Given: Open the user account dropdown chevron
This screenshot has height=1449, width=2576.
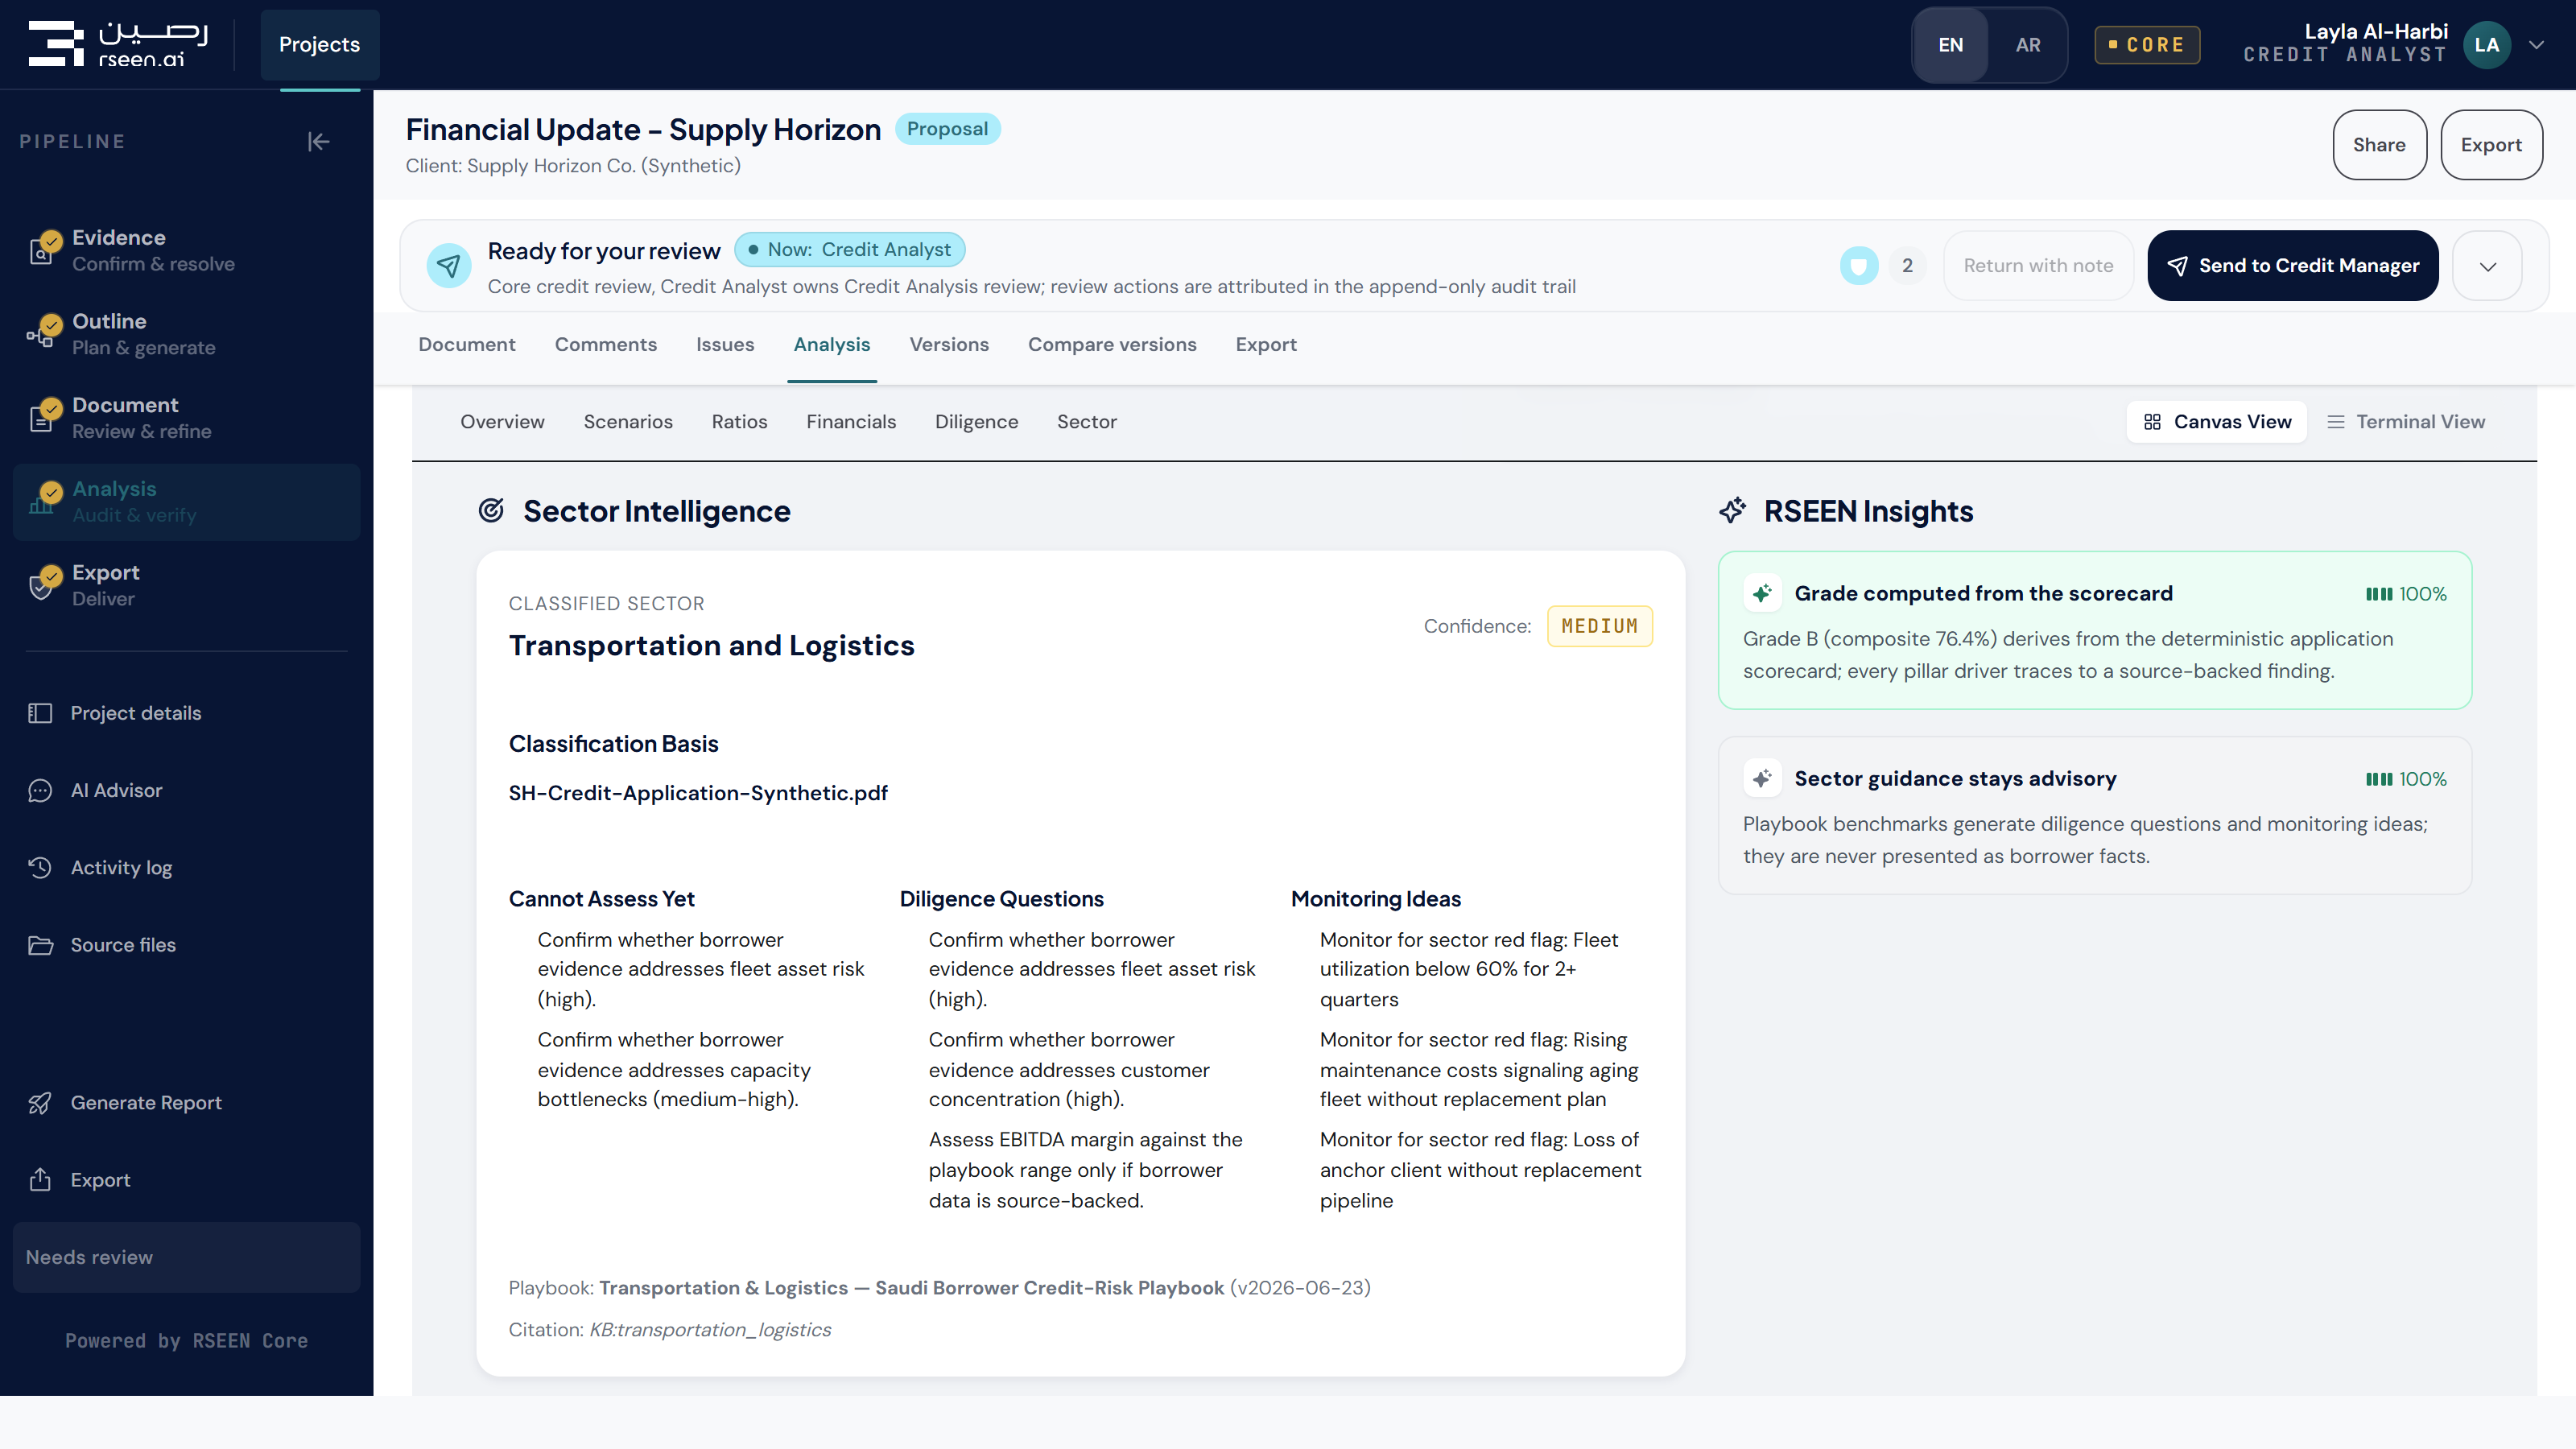Looking at the screenshot, I should coord(2537,45).
